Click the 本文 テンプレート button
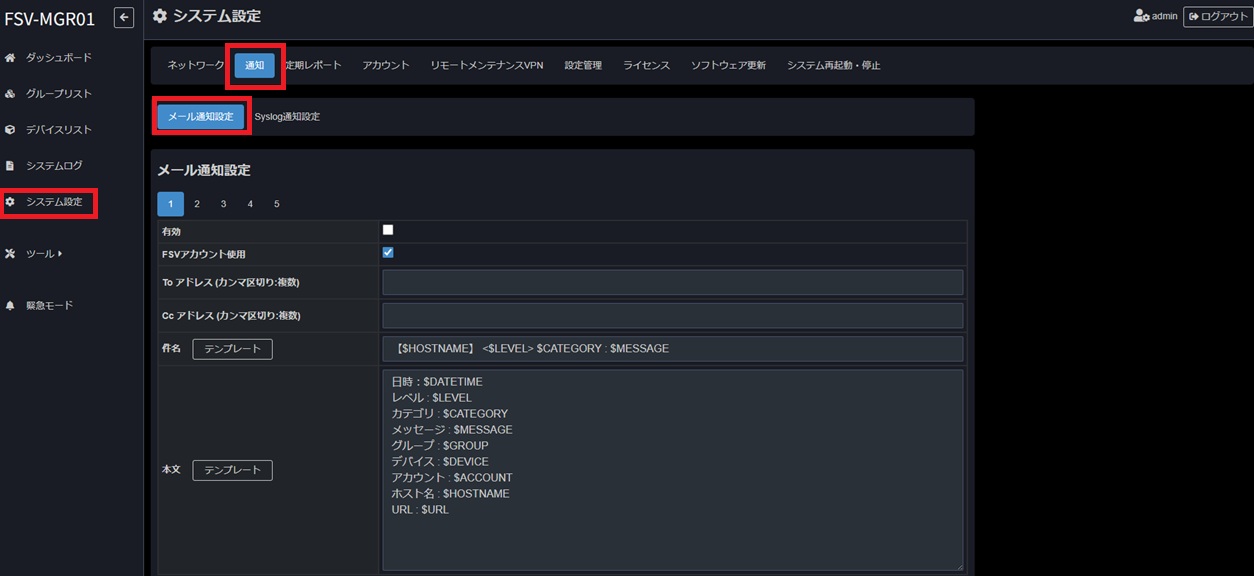Image resolution: width=1254 pixels, height=576 pixels. click(x=232, y=470)
